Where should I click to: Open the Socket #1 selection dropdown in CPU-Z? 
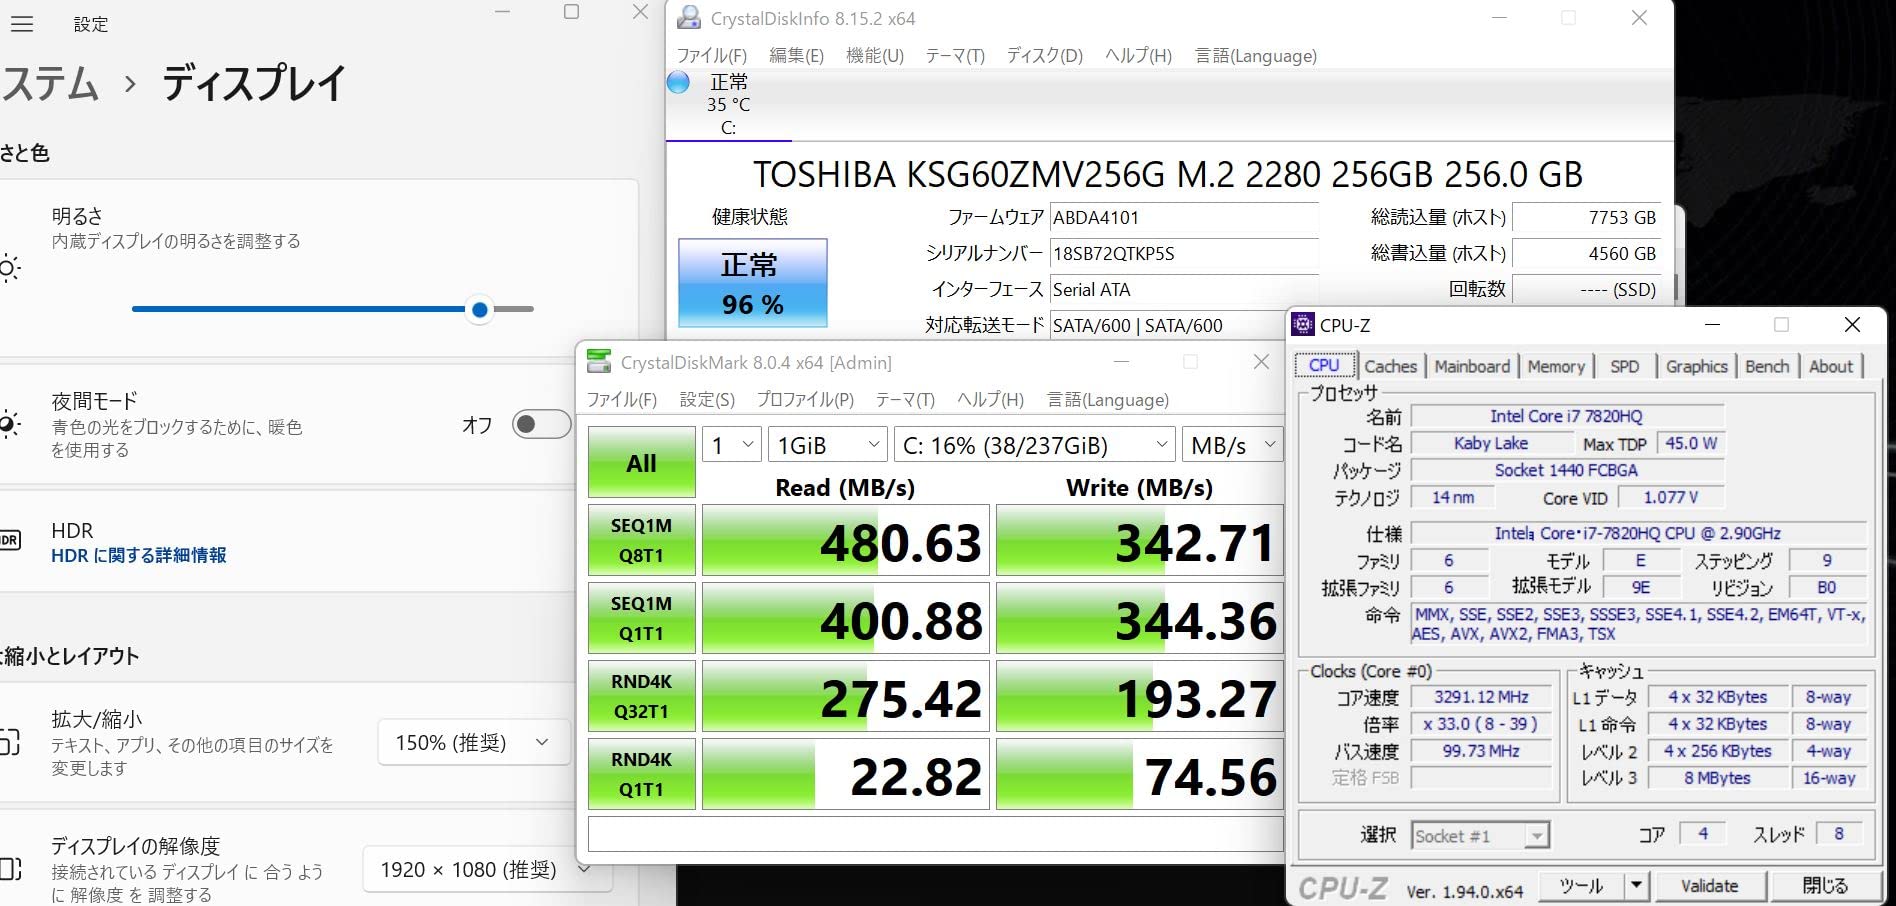[x=1480, y=836]
